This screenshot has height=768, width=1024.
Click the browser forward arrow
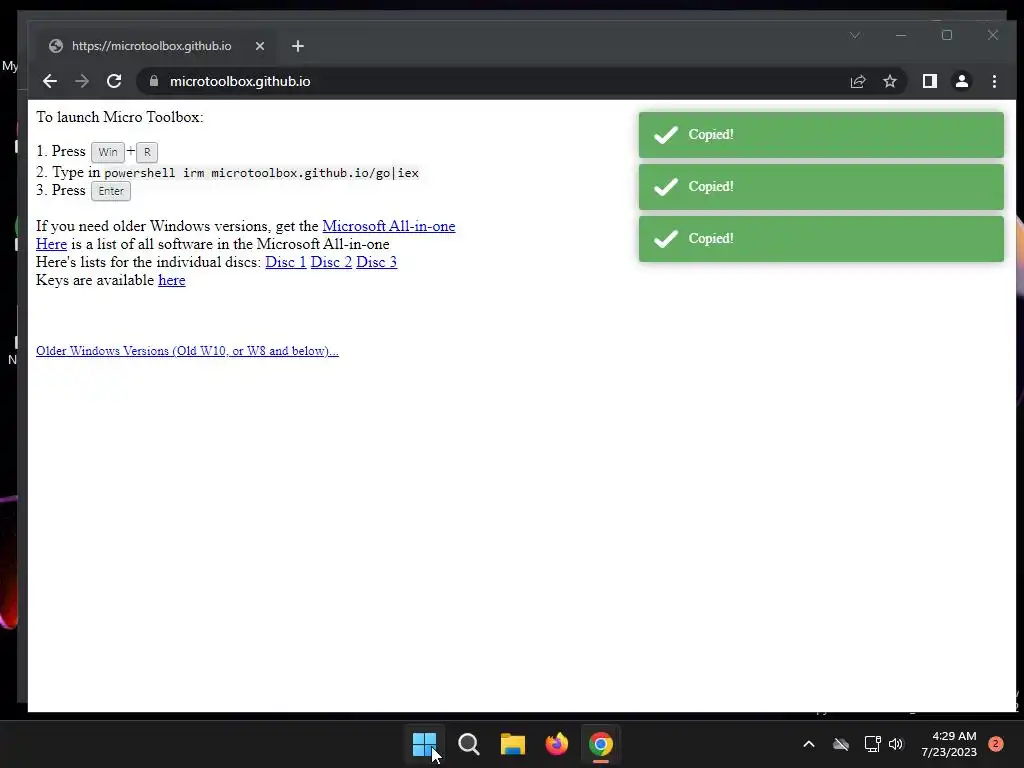[x=82, y=81]
